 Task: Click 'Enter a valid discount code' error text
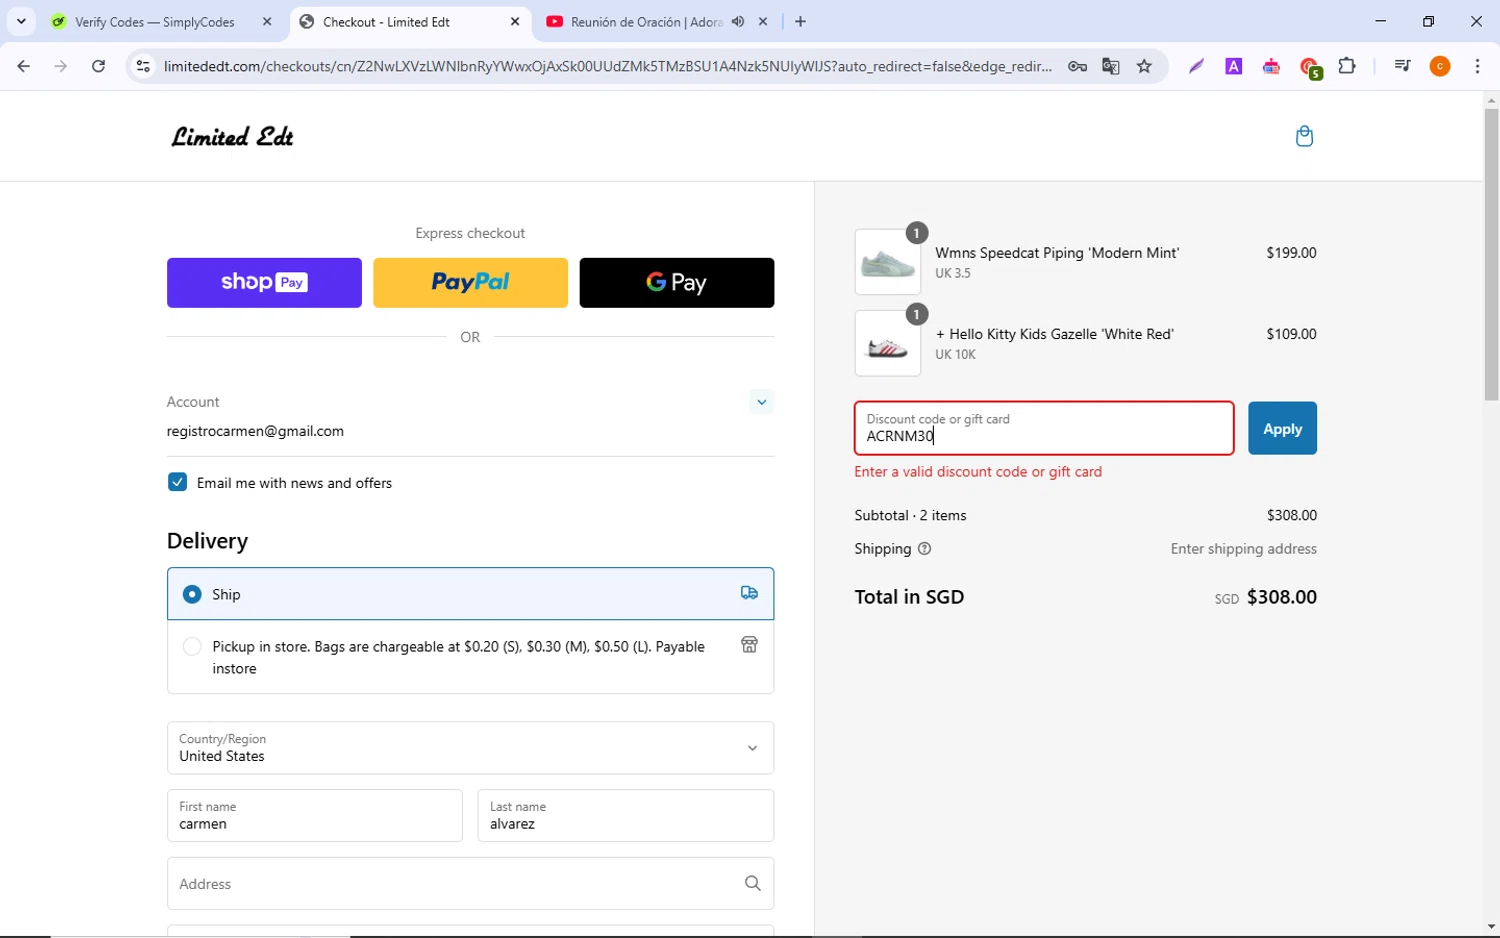(x=978, y=472)
